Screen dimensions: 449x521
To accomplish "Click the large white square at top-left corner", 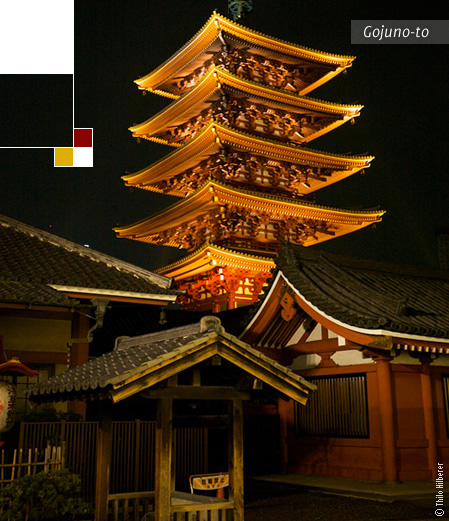I will pos(37,37).
